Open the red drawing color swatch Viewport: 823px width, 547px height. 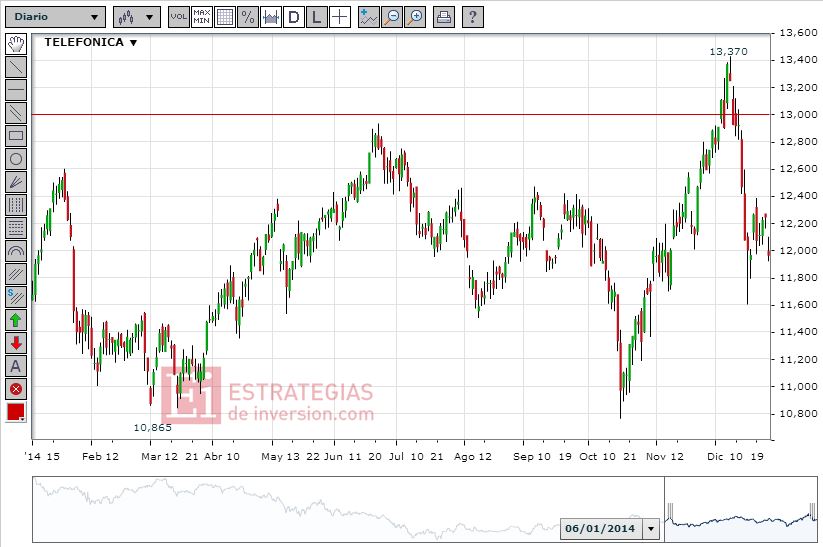(x=16, y=413)
